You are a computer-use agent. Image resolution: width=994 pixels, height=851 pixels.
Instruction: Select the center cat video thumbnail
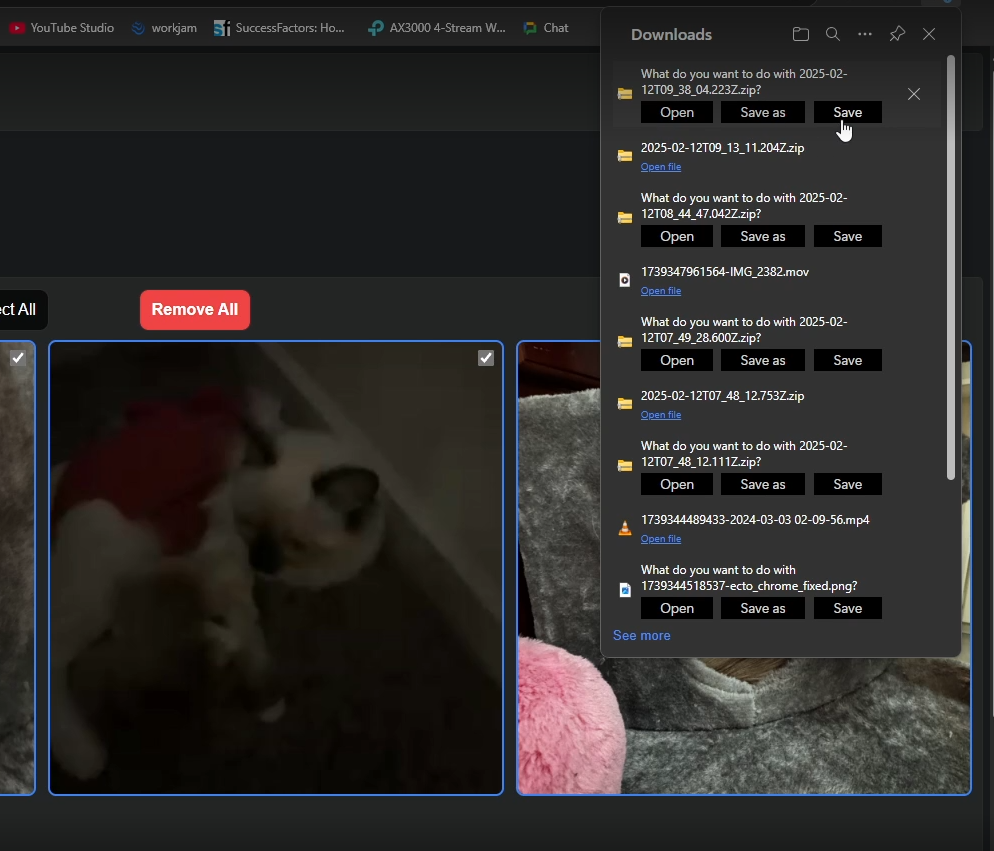pos(275,570)
